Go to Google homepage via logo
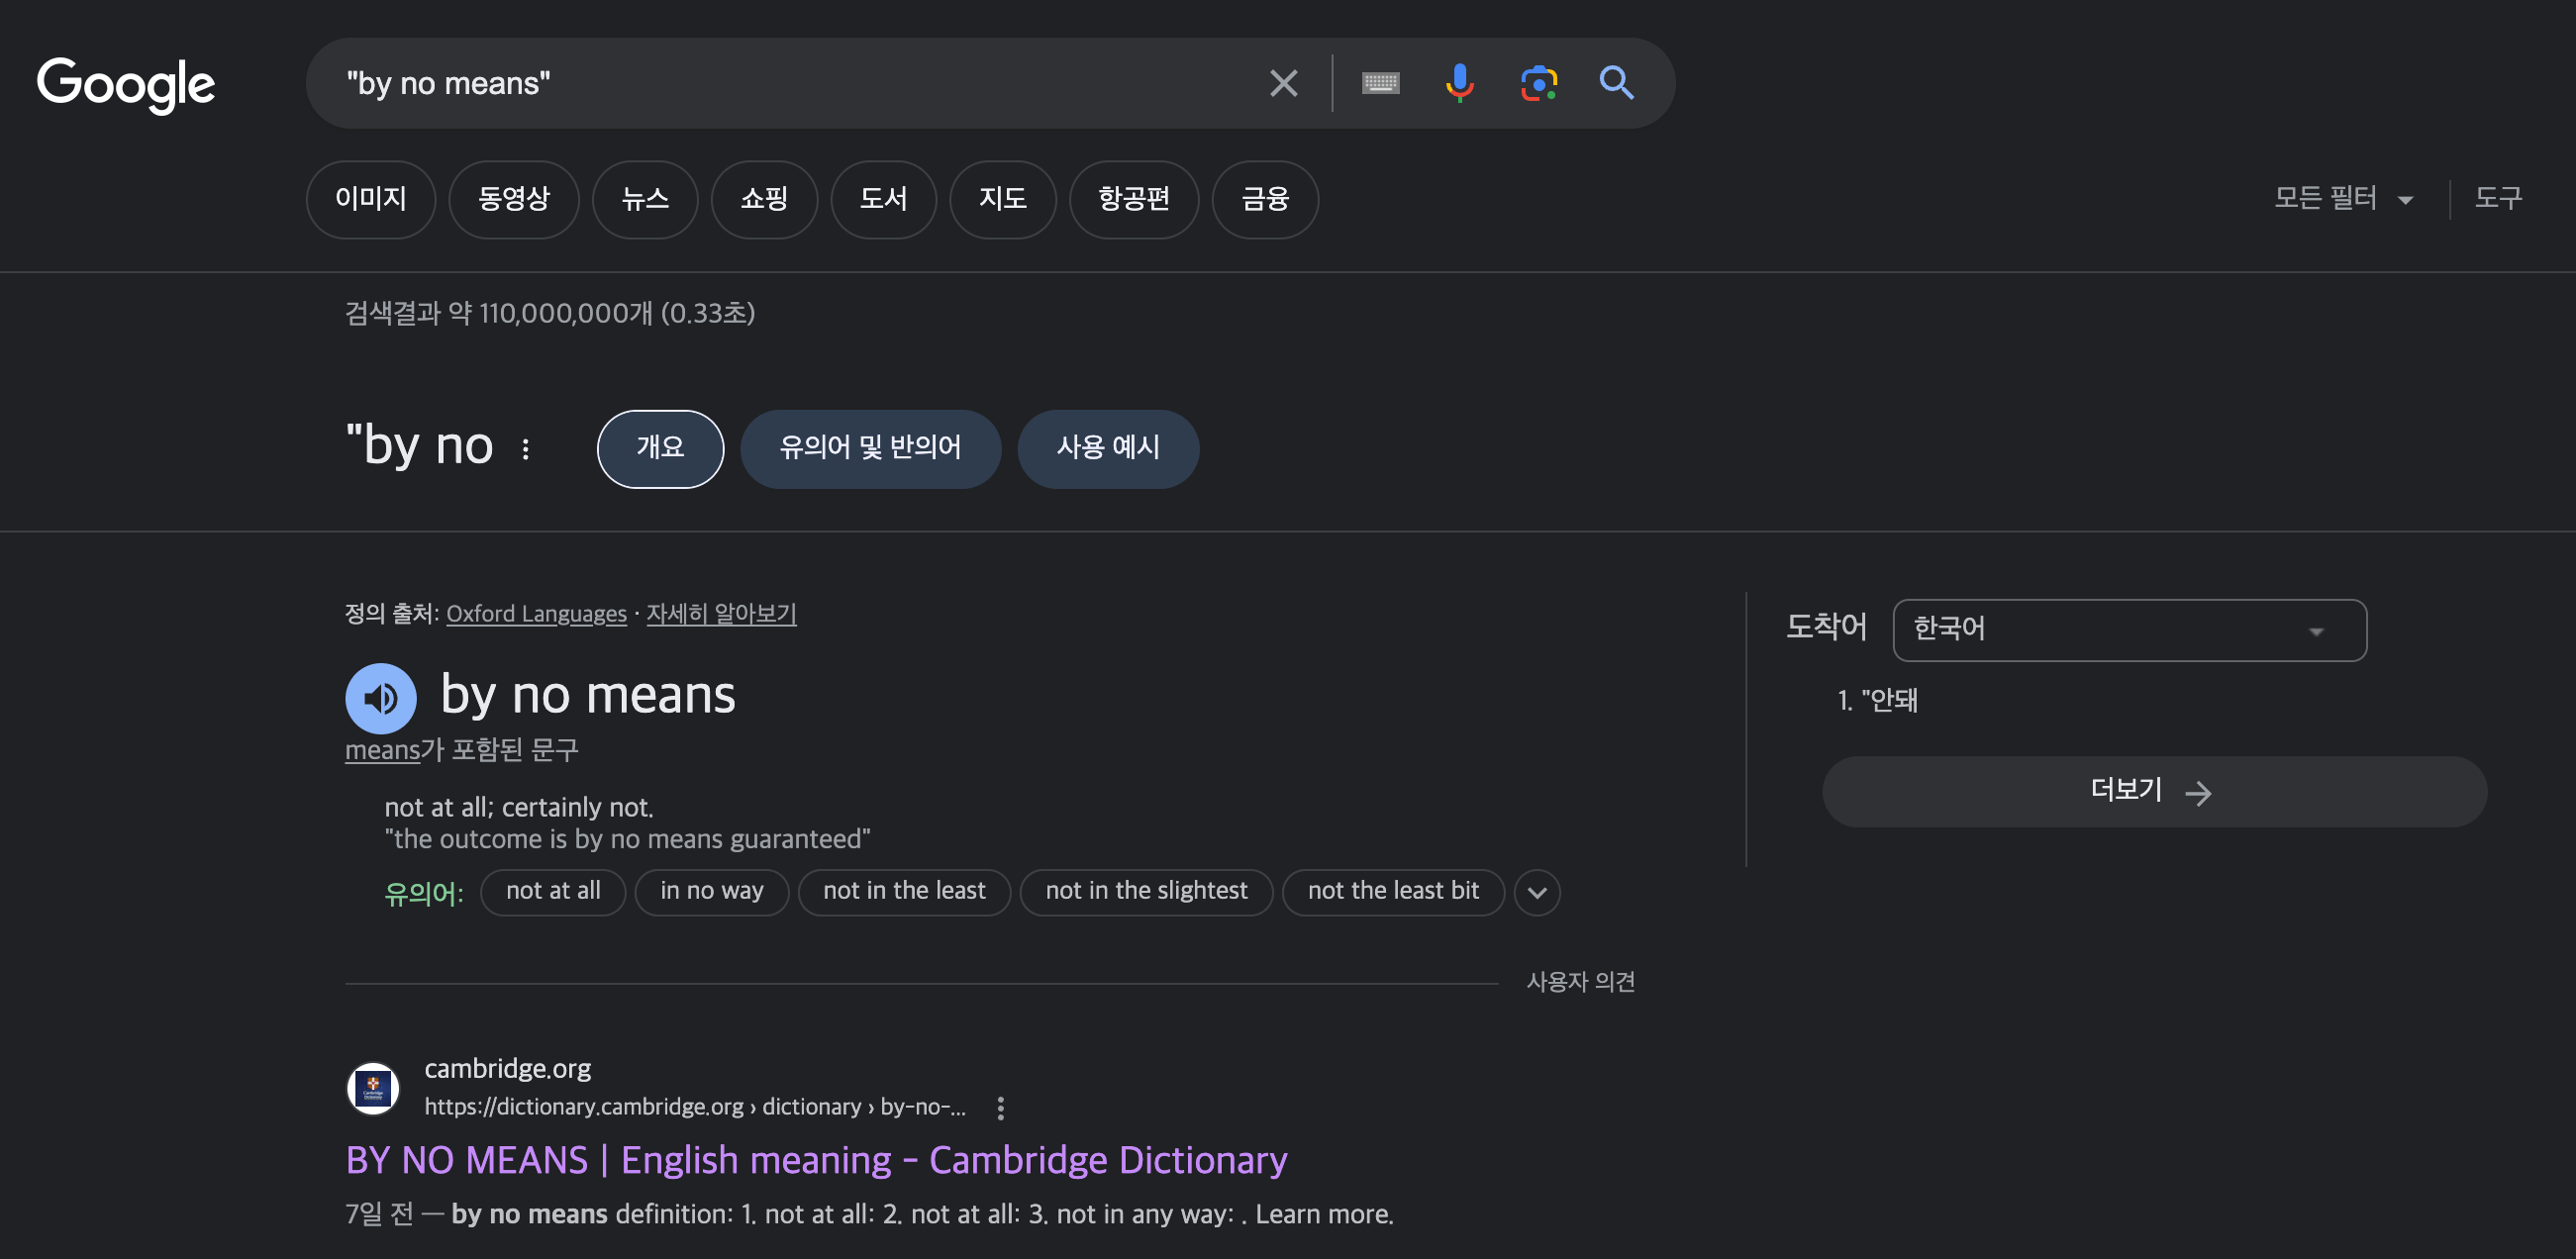This screenshot has height=1259, width=2576. point(126,84)
